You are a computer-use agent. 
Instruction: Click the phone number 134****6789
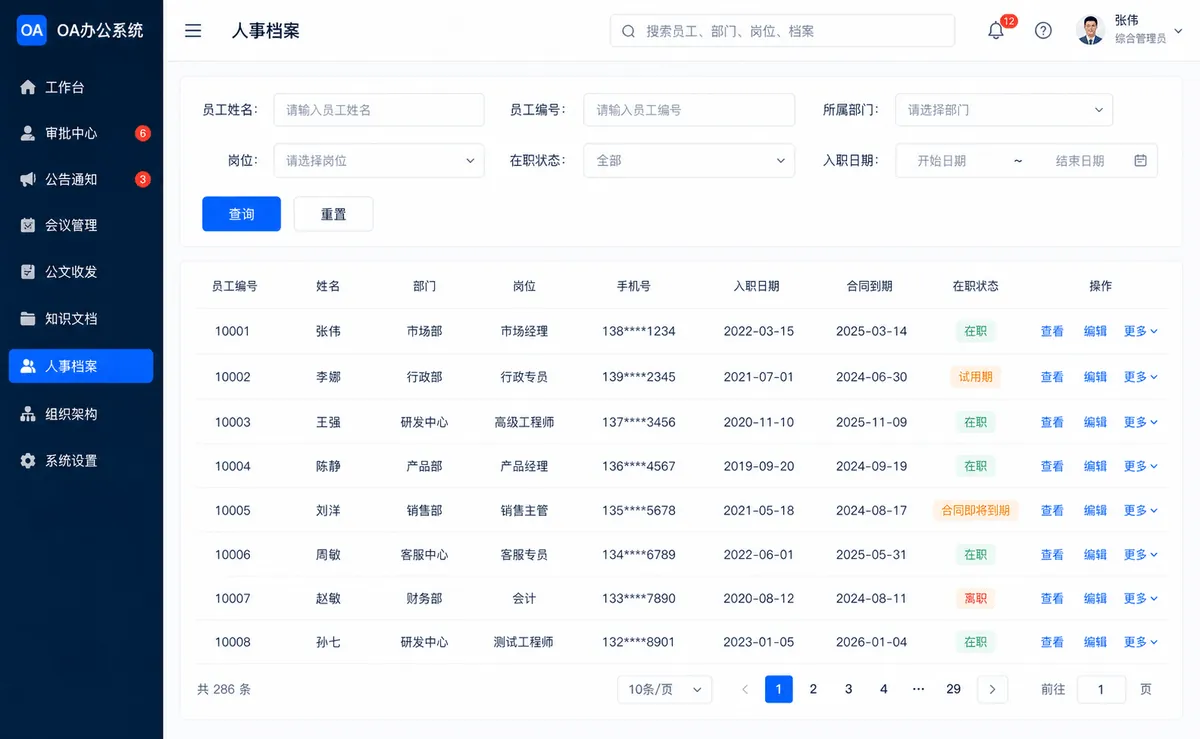[639, 554]
